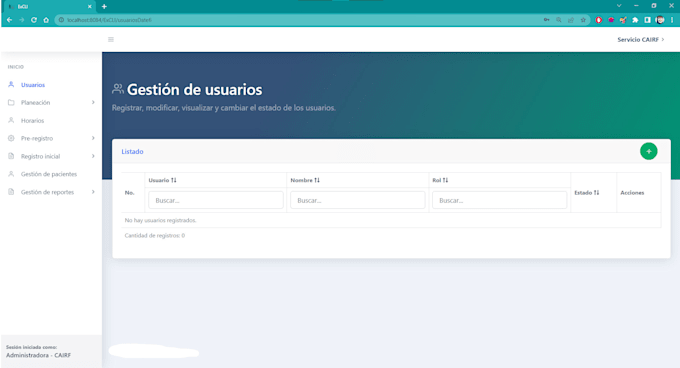The image size is (680, 368).
Task: Click the password key icon
Action: [x=546, y=20]
